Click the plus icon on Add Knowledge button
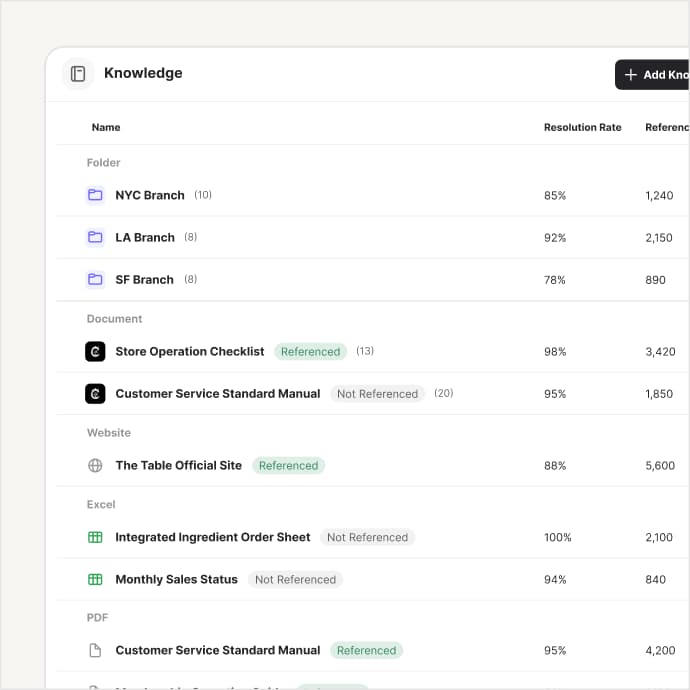The image size is (690, 690). [x=631, y=75]
